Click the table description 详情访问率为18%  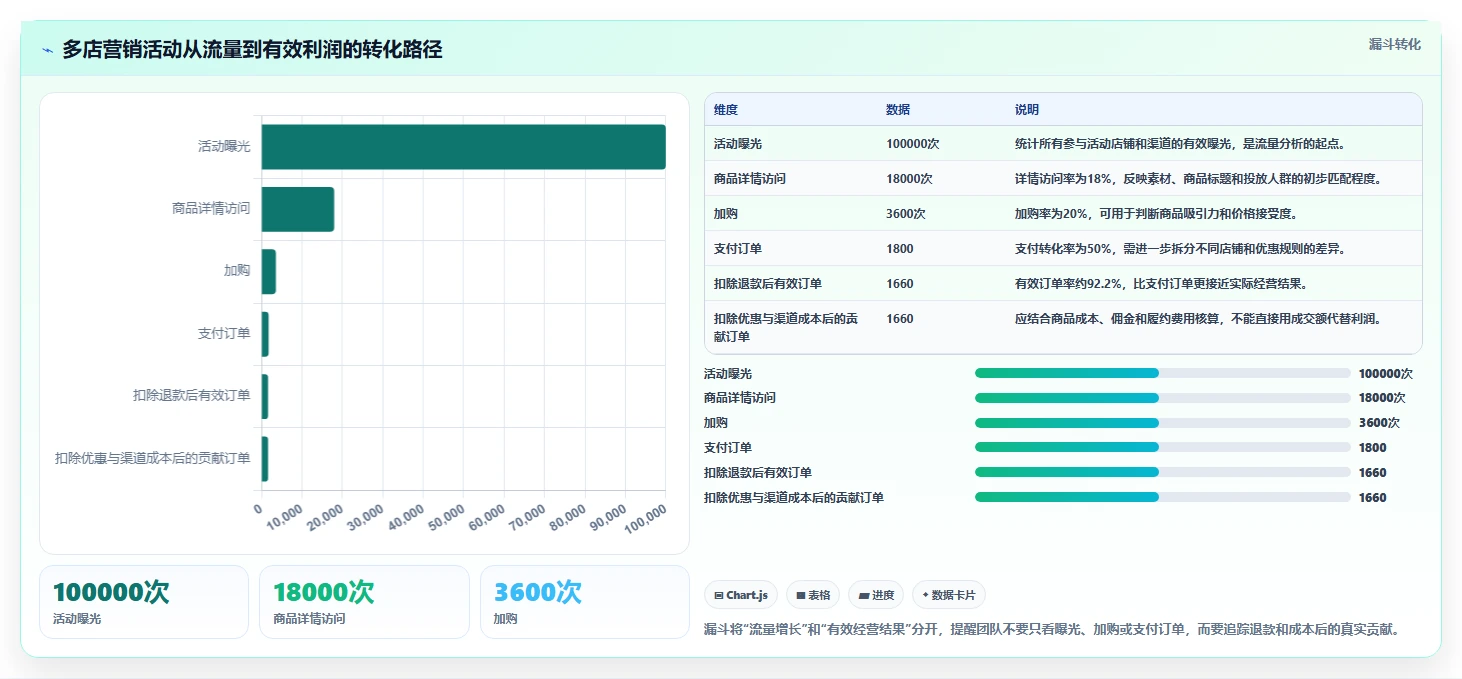1198,179
